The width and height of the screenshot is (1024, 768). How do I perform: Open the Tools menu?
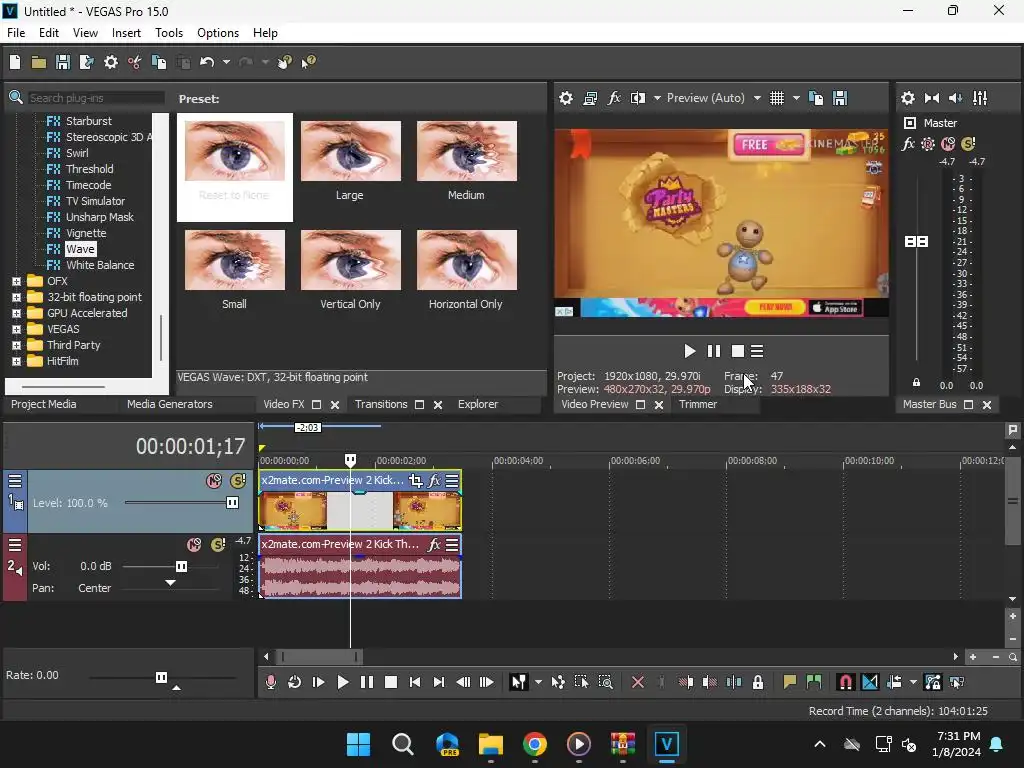tap(169, 33)
